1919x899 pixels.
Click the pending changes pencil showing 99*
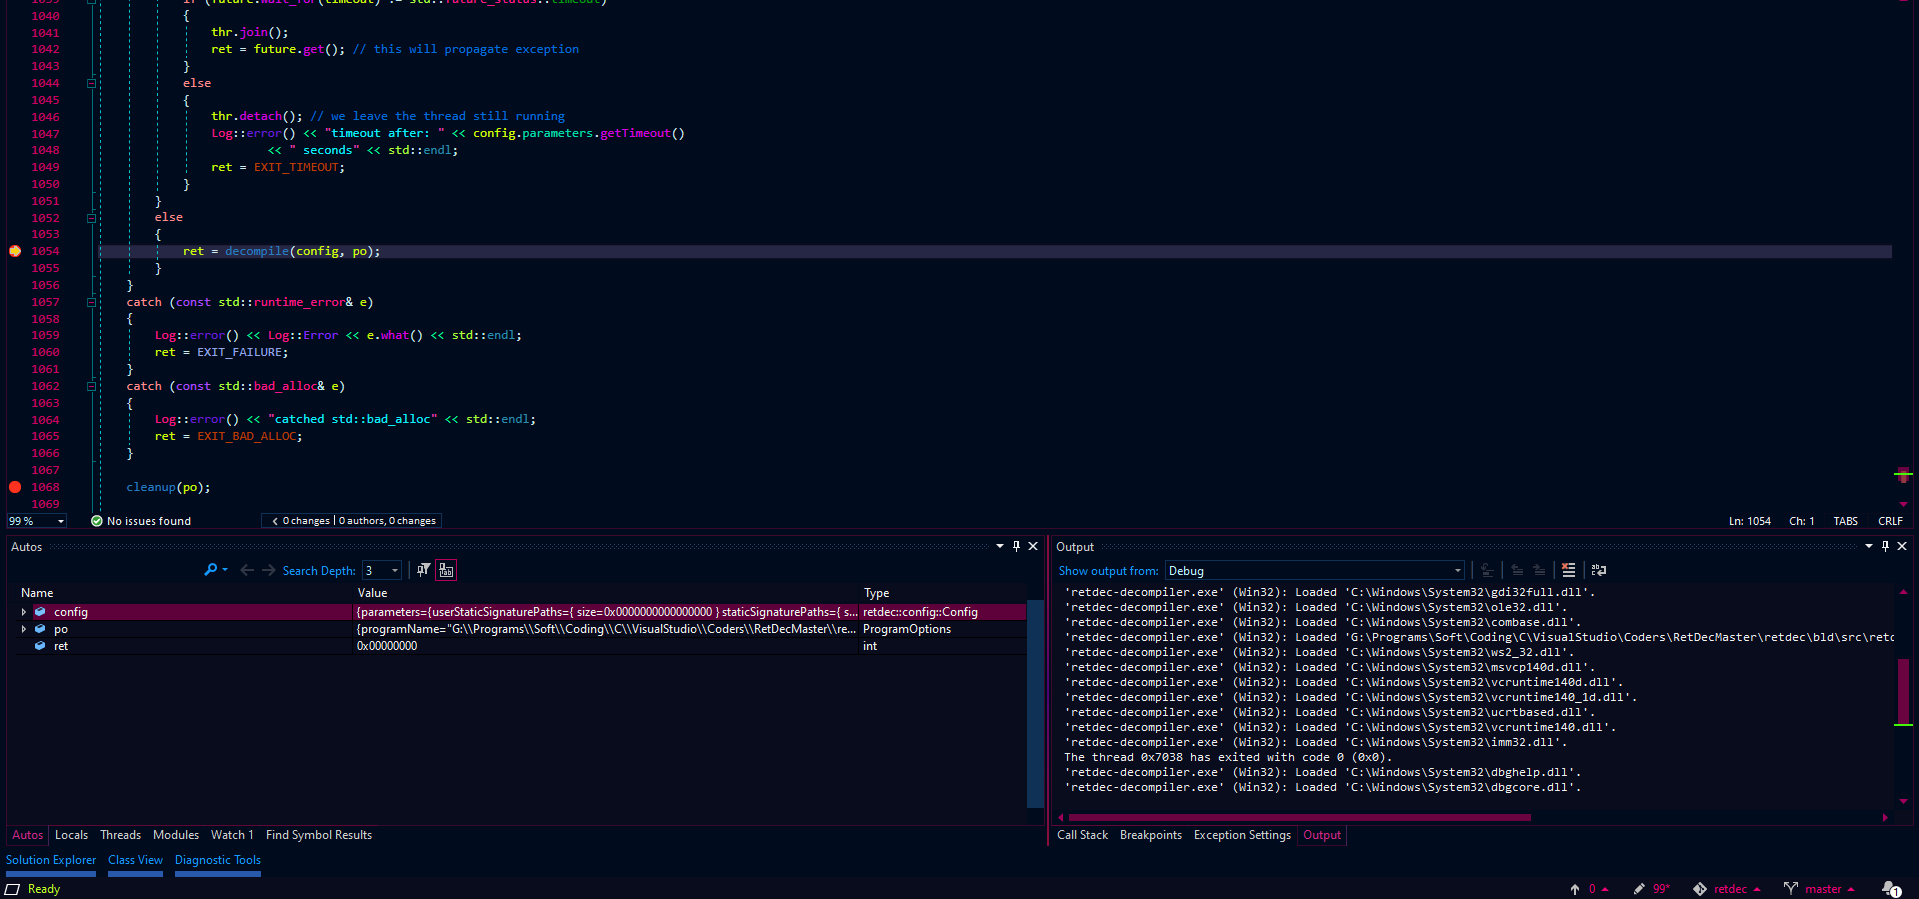click(1651, 889)
